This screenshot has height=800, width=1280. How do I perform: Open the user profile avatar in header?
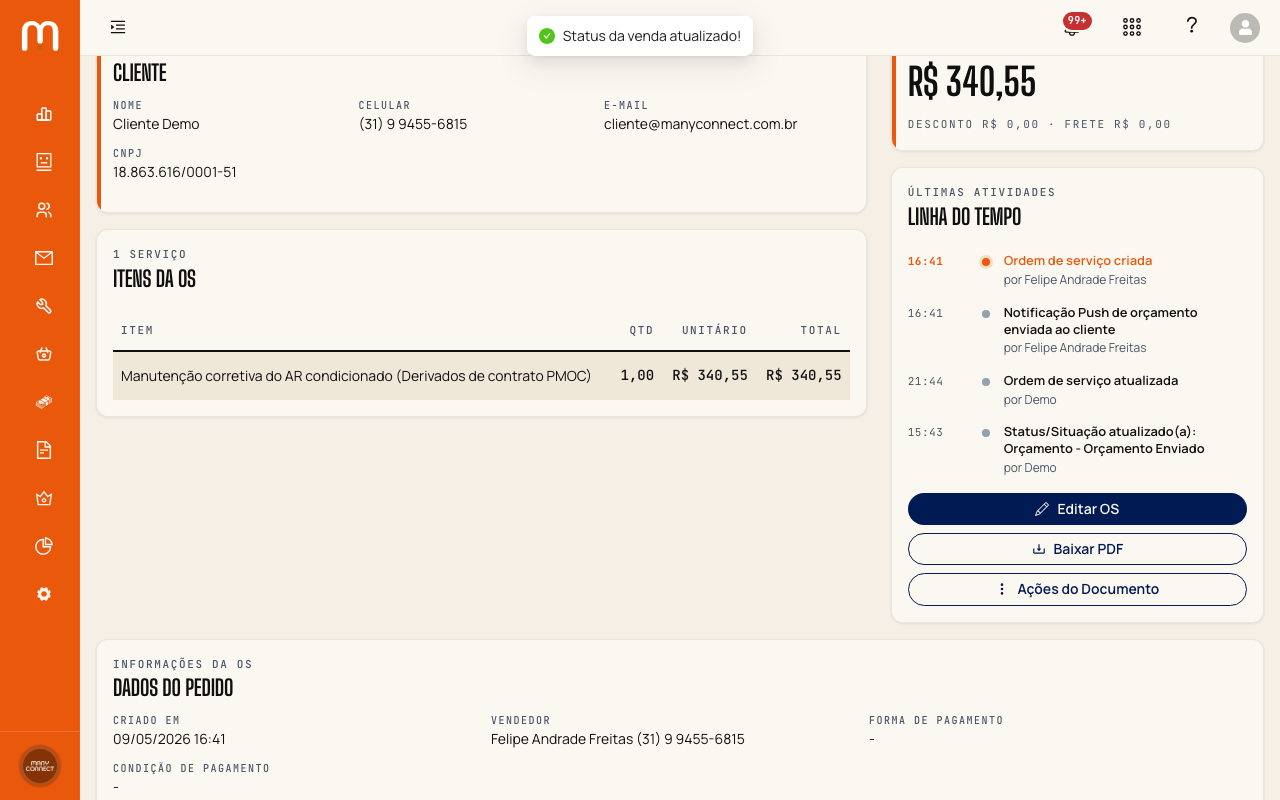(1245, 27)
